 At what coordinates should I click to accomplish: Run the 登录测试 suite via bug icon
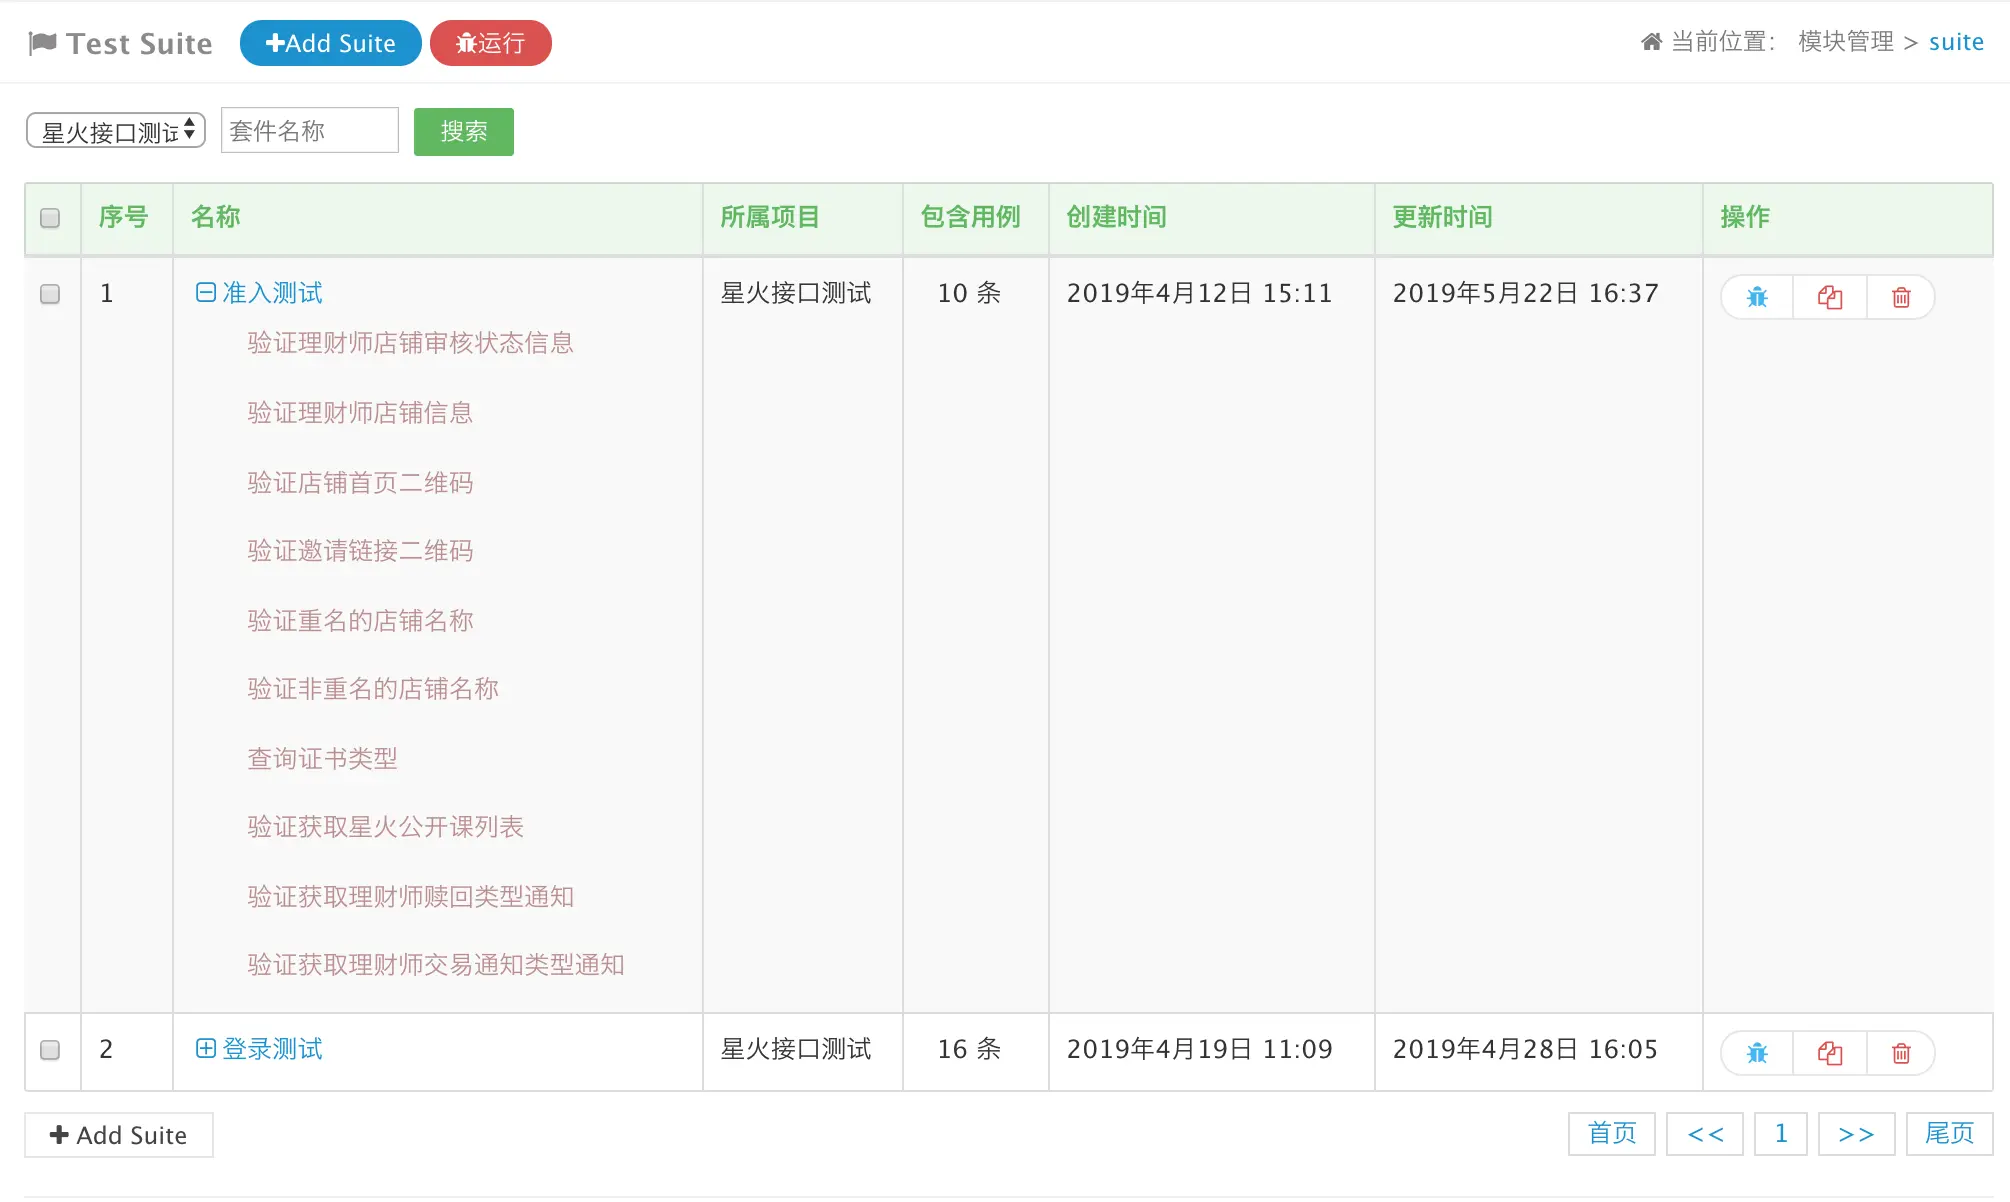pos(1757,1053)
